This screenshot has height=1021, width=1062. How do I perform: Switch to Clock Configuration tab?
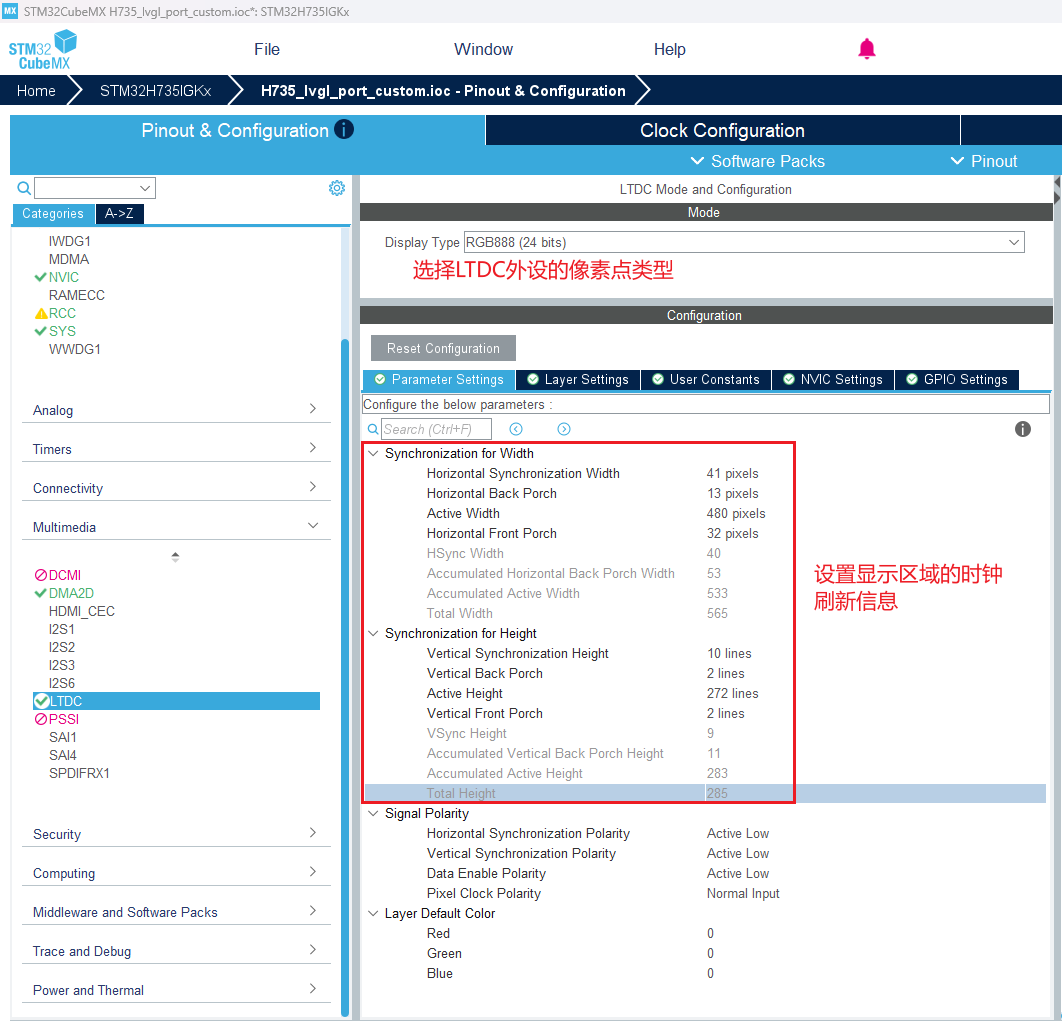pos(722,130)
